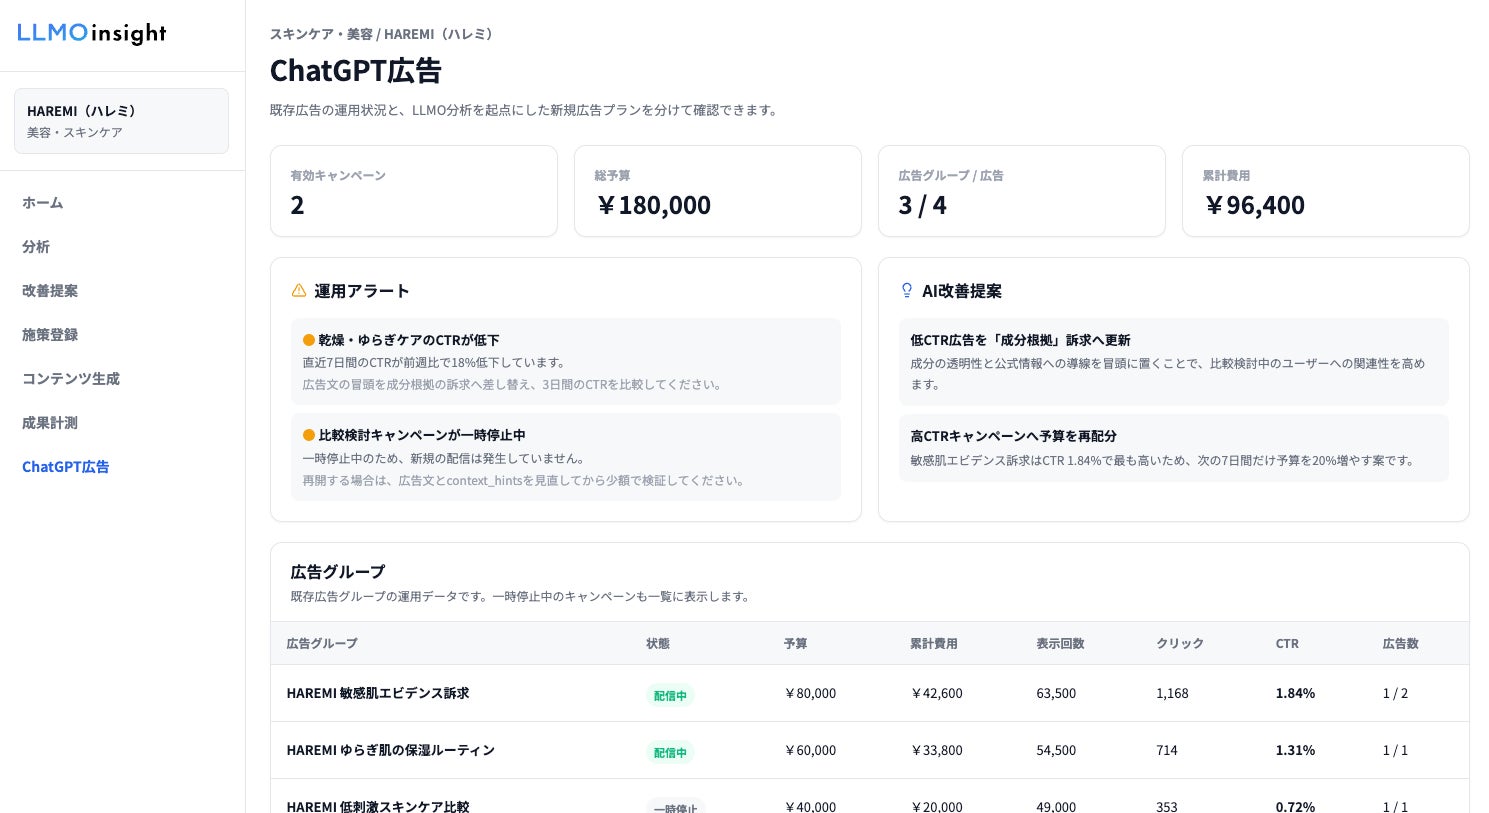Open the ホーム menu item
1489x813 pixels.
pyautogui.click(x=43, y=203)
